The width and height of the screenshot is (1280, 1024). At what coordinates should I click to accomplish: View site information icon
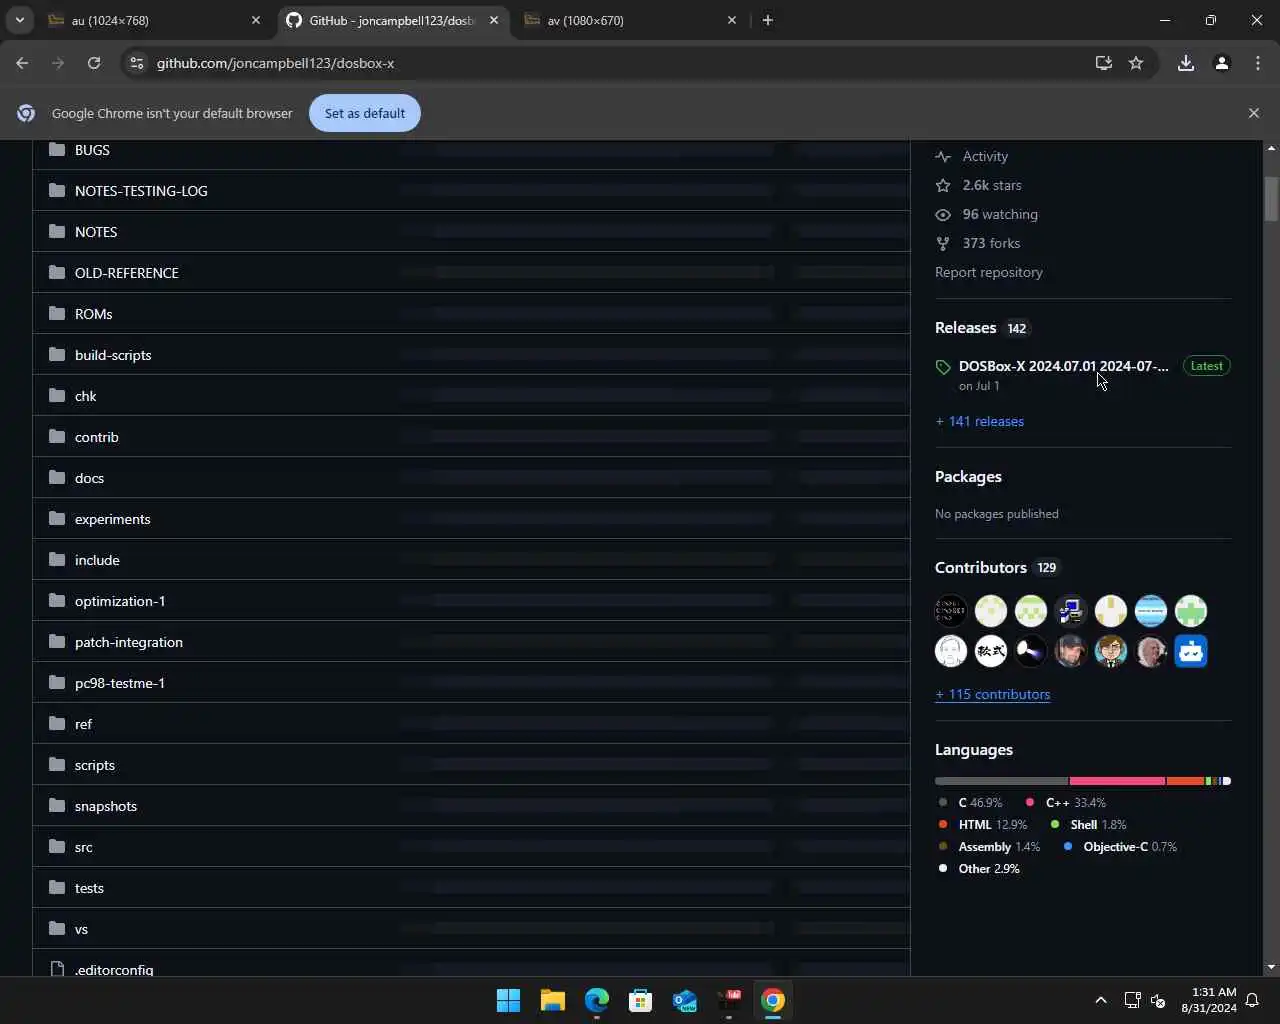point(137,63)
